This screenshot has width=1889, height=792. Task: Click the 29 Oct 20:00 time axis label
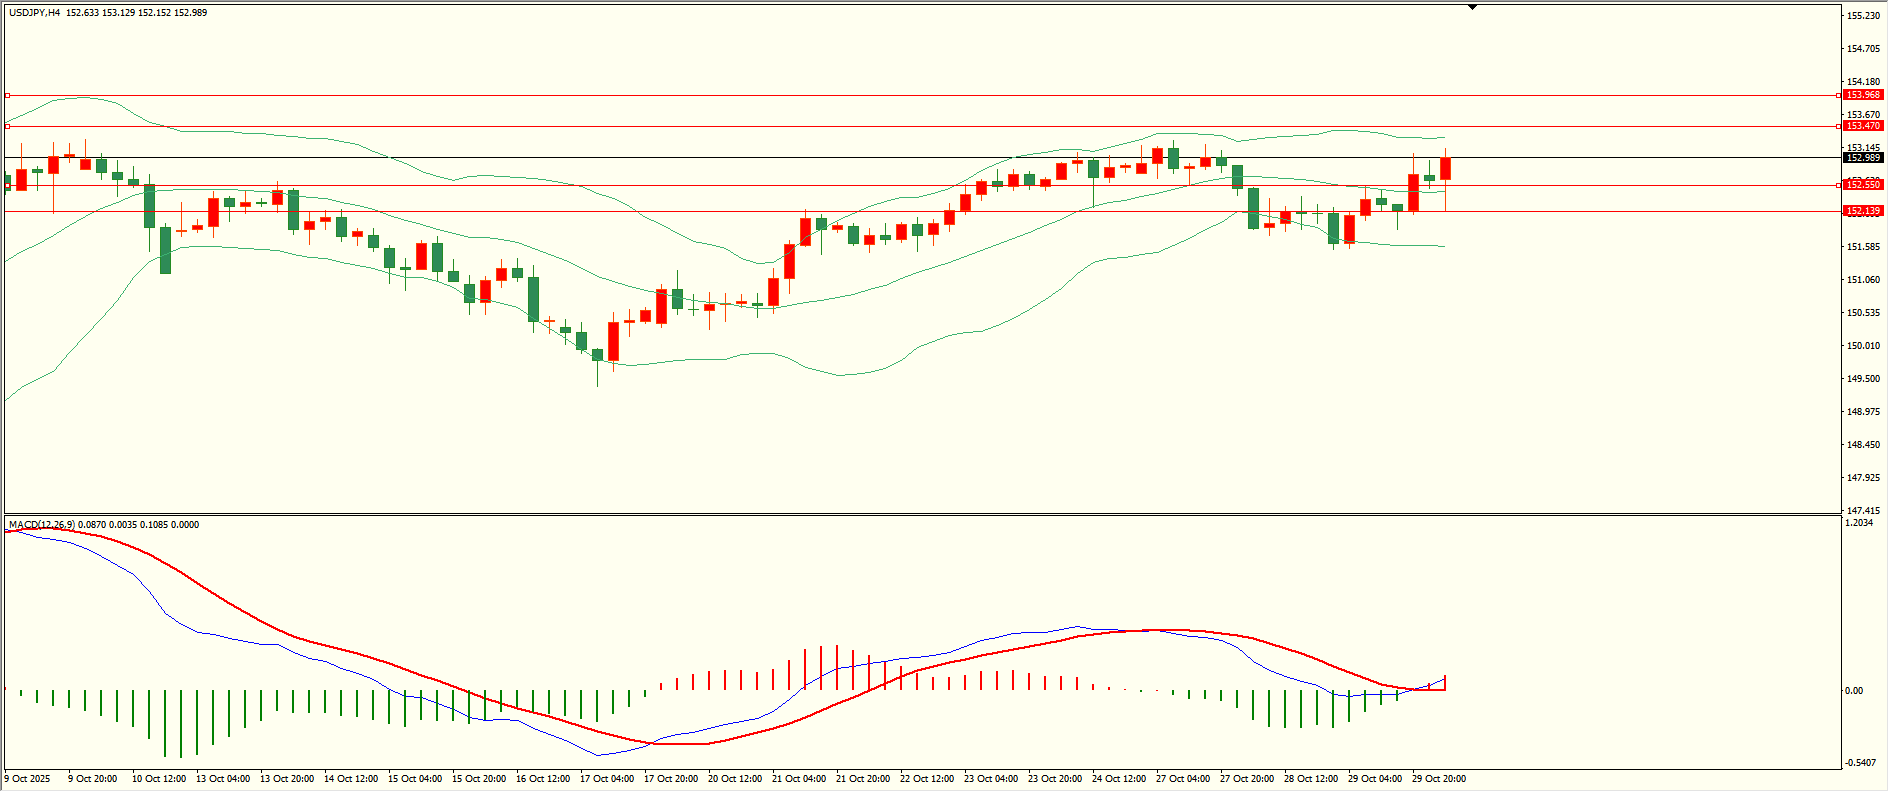click(x=1438, y=779)
